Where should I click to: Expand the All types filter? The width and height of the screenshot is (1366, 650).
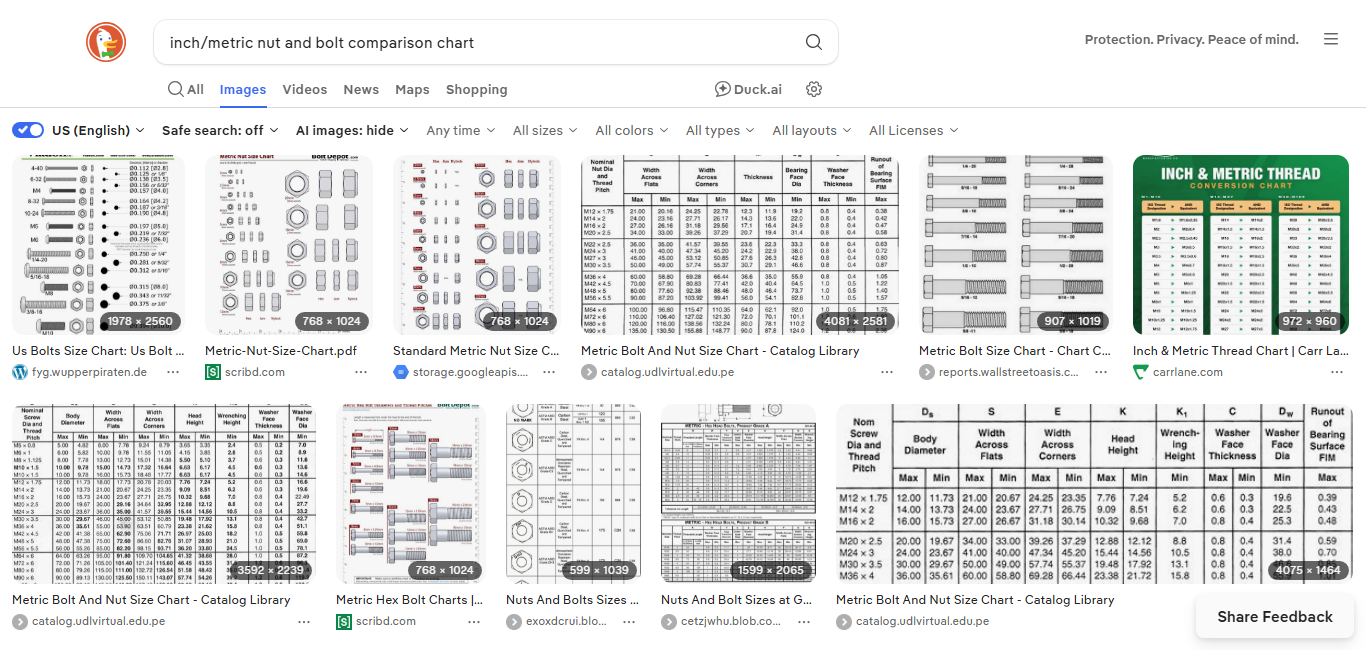click(720, 130)
